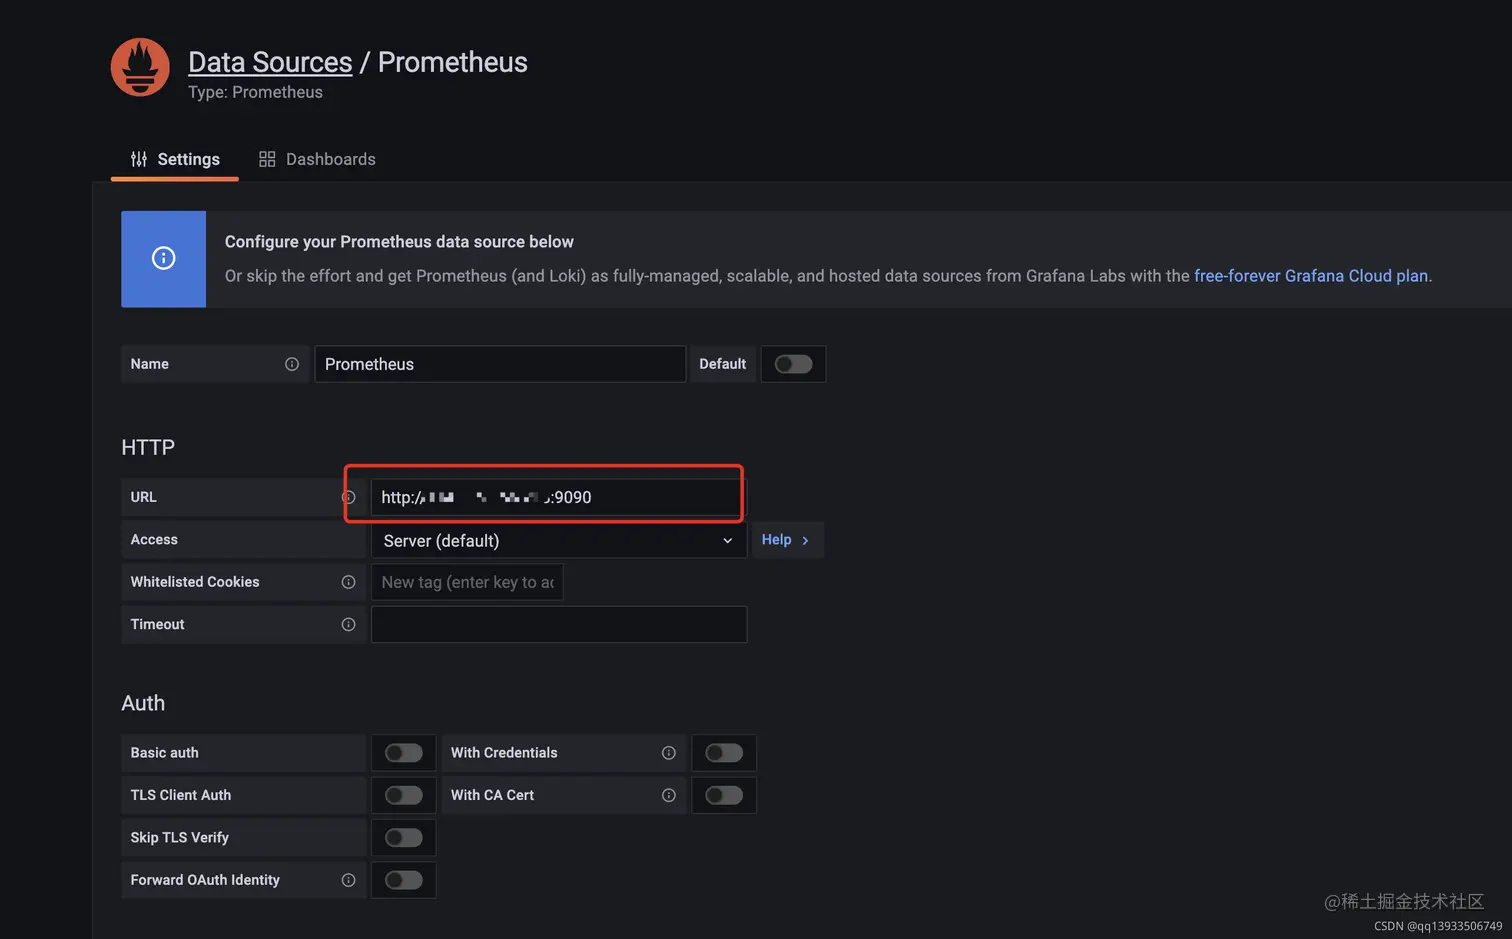The width and height of the screenshot is (1512, 939).
Task: Click the blue banner info icon
Action: pos(163,258)
